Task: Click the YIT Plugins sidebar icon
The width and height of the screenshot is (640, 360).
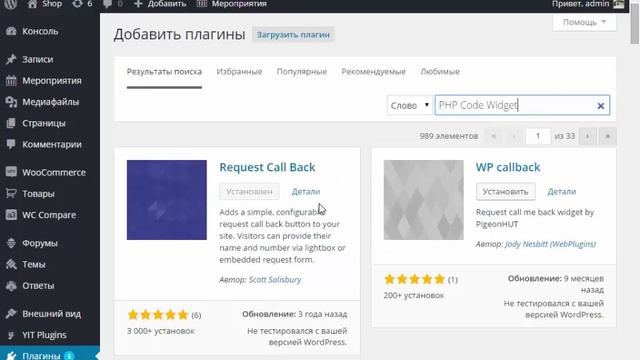Action: (x=11, y=335)
